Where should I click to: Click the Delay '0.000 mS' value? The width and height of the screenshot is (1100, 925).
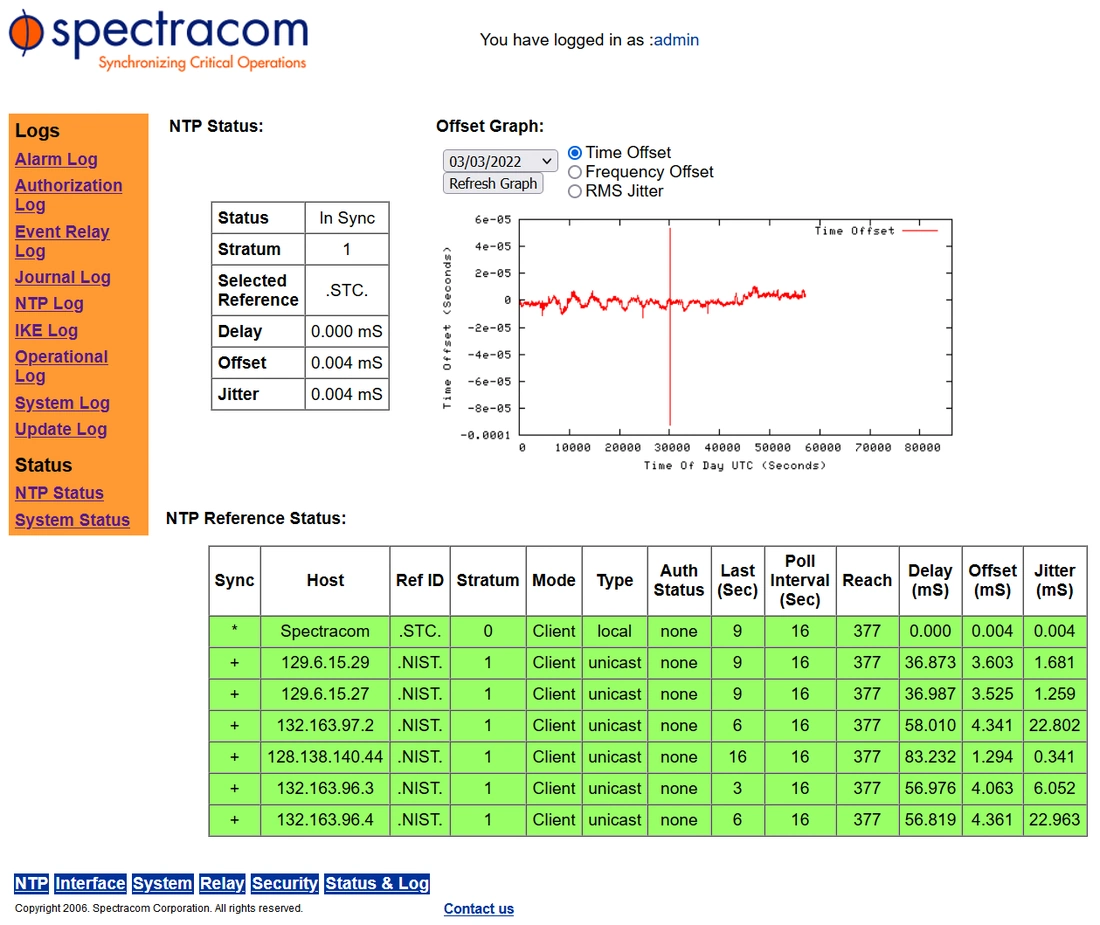click(x=347, y=331)
